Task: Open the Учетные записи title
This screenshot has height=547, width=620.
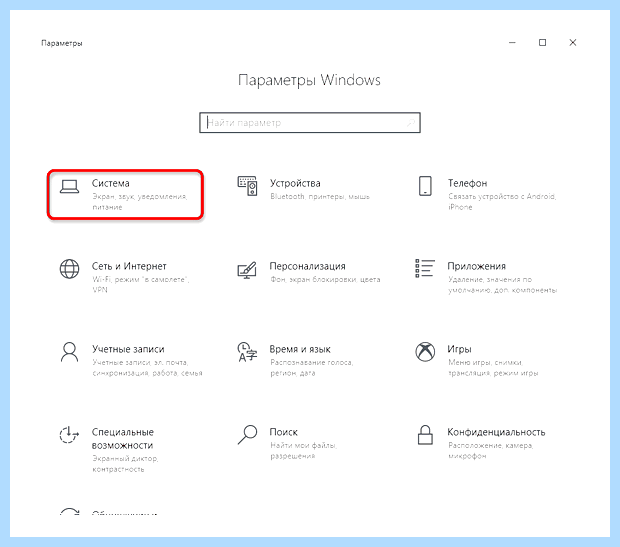Action: point(128,349)
